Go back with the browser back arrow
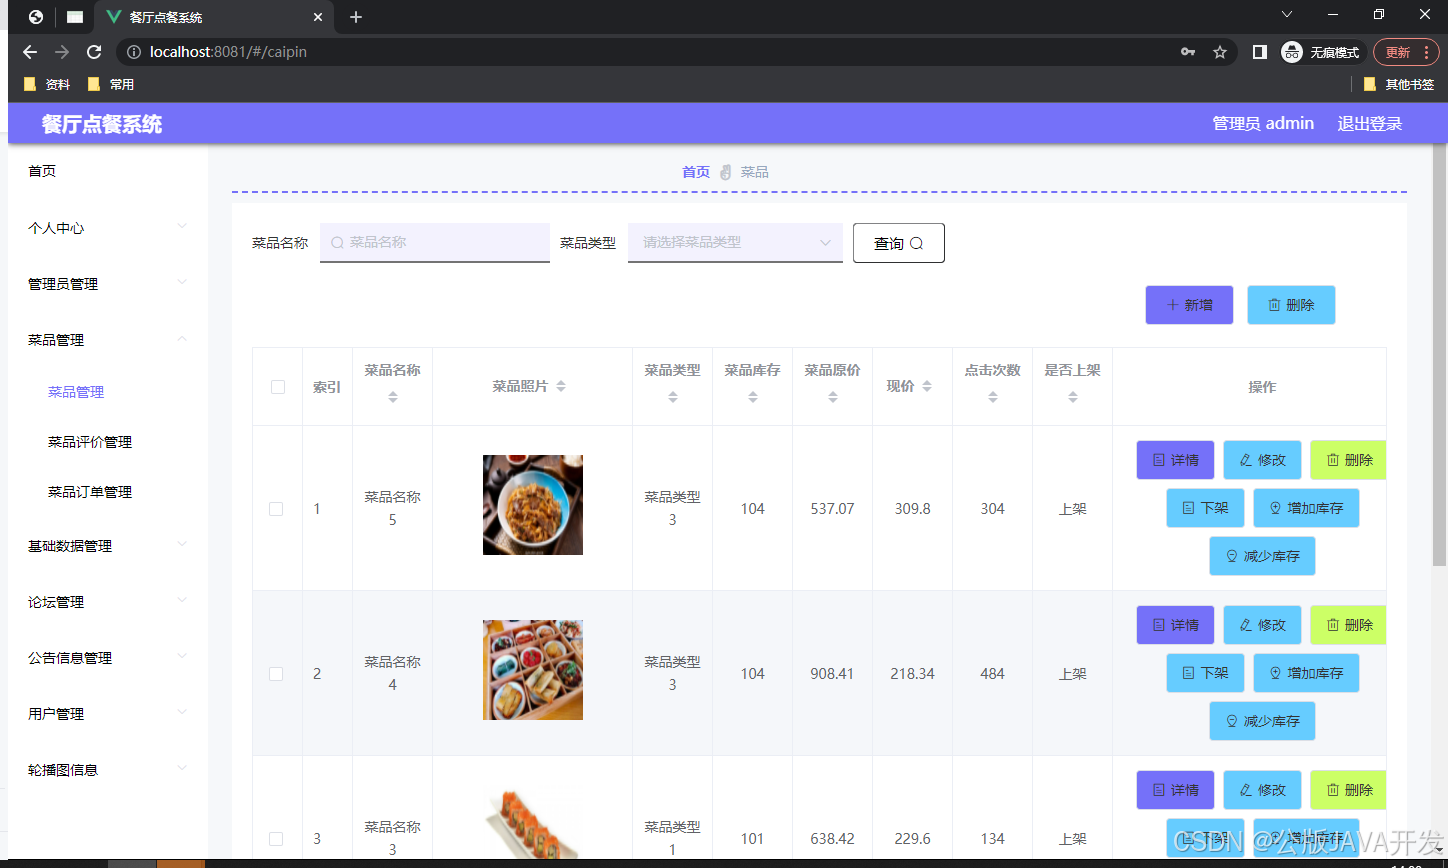Image resolution: width=1448 pixels, height=868 pixels. click(x=30, y=52)
